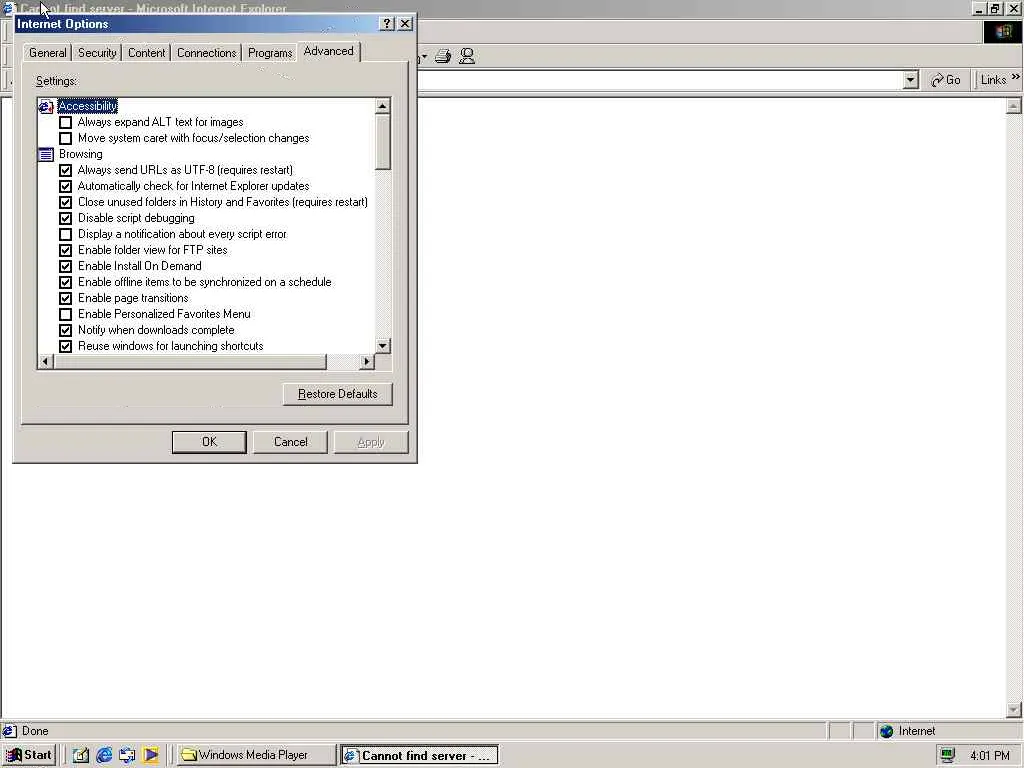Switch to the Content tab
Viewport: 1024px width, 768px height.
click(x=146, y=53)
